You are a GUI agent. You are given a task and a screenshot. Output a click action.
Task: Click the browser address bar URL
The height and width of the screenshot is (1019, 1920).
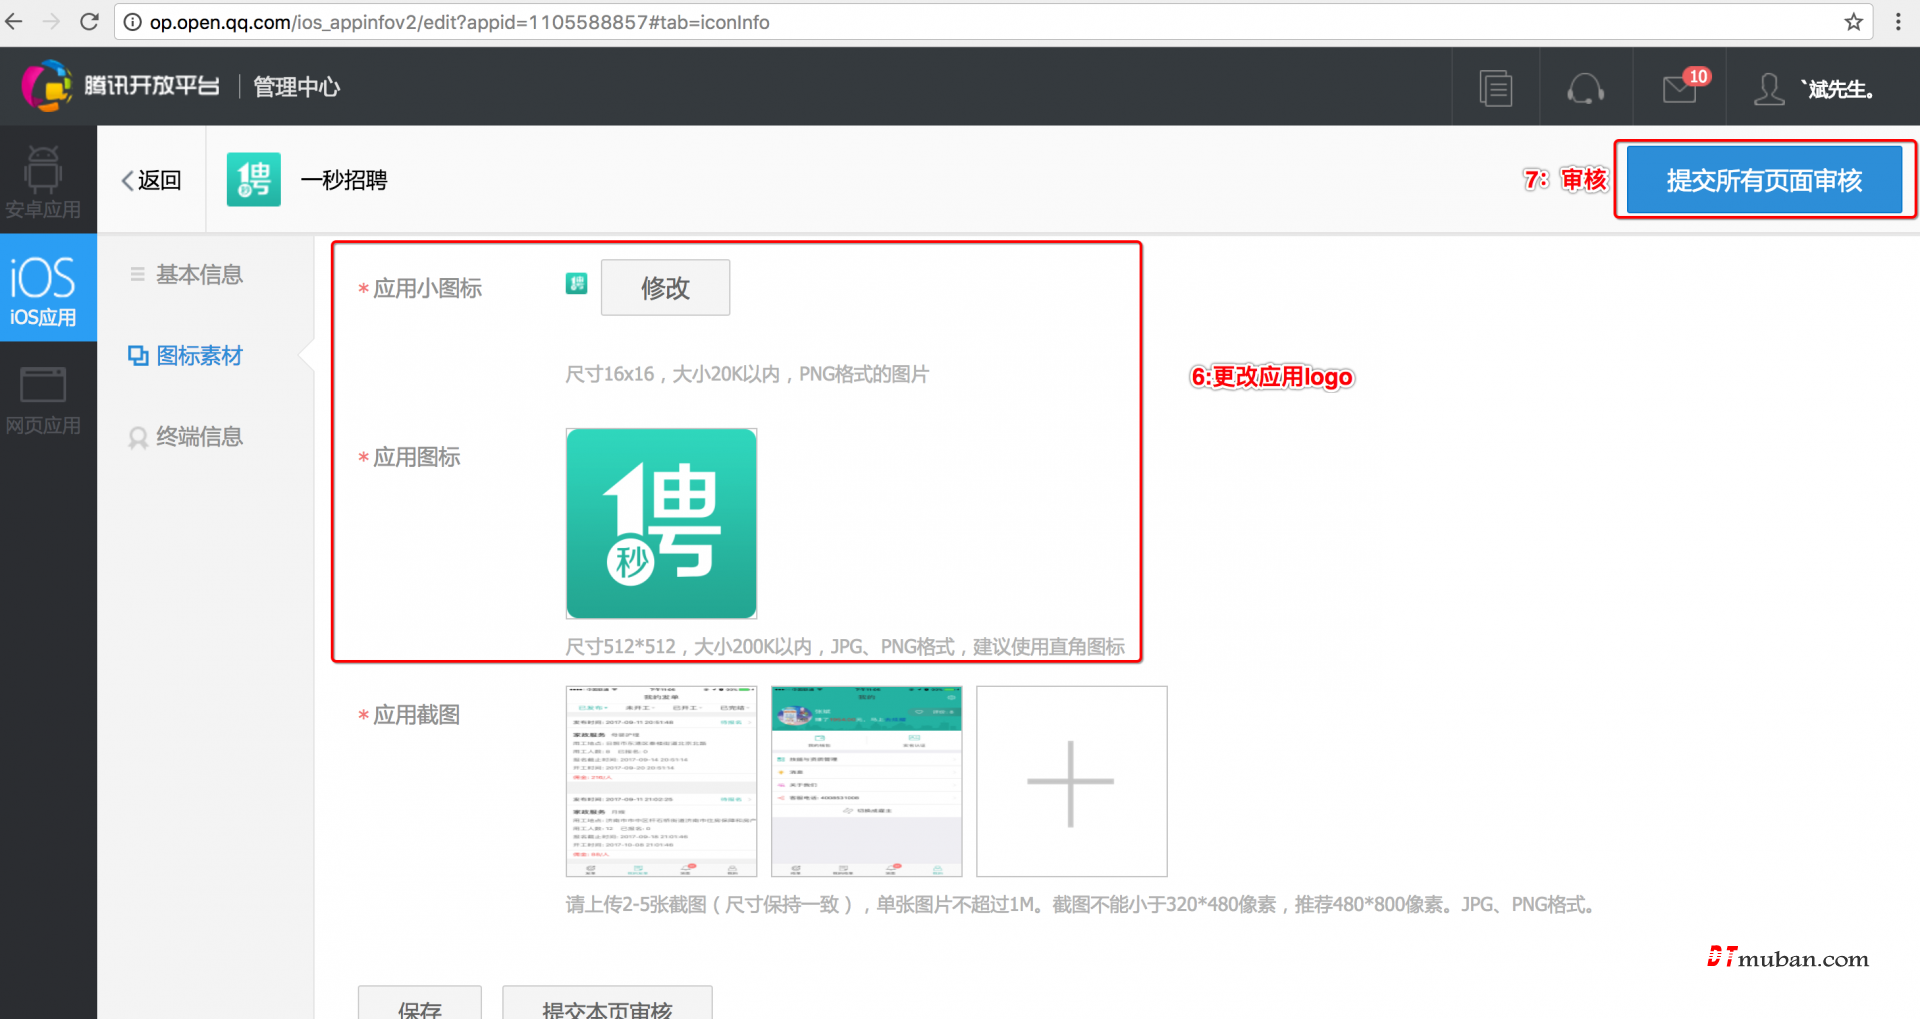click(x=460, y=22)
